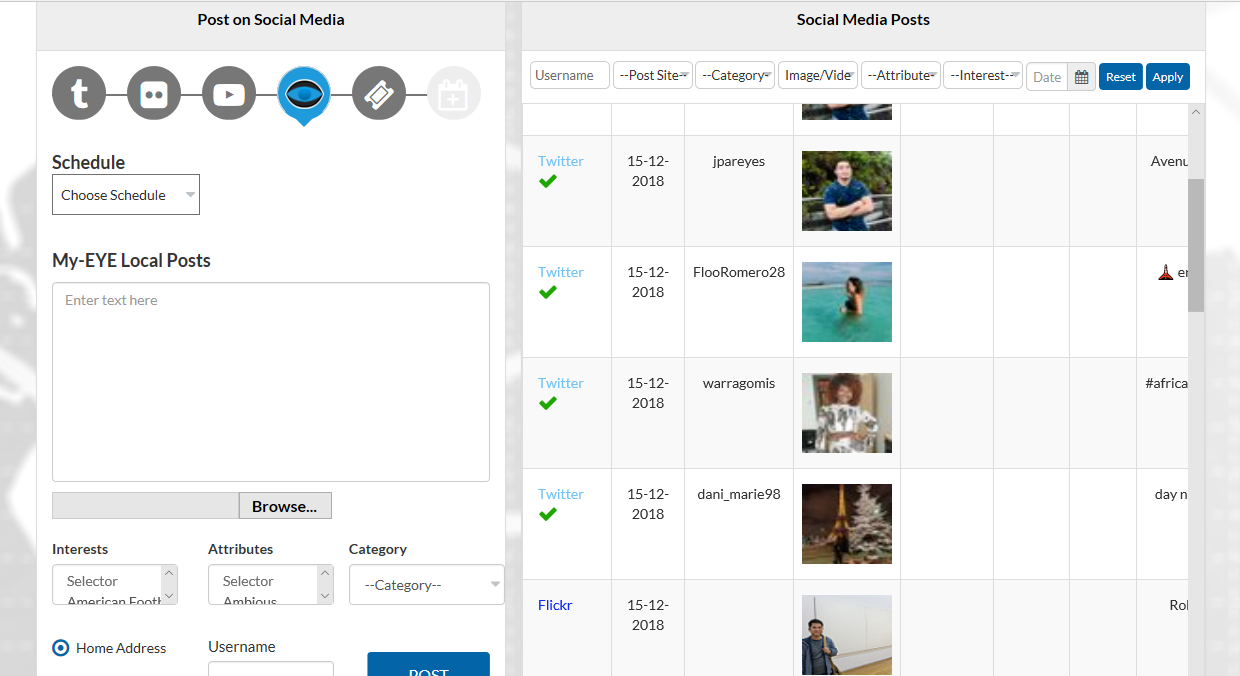Open Twitter link in warragomis row
This screenshot has height=676, width=1240.
tap(561, 383)
